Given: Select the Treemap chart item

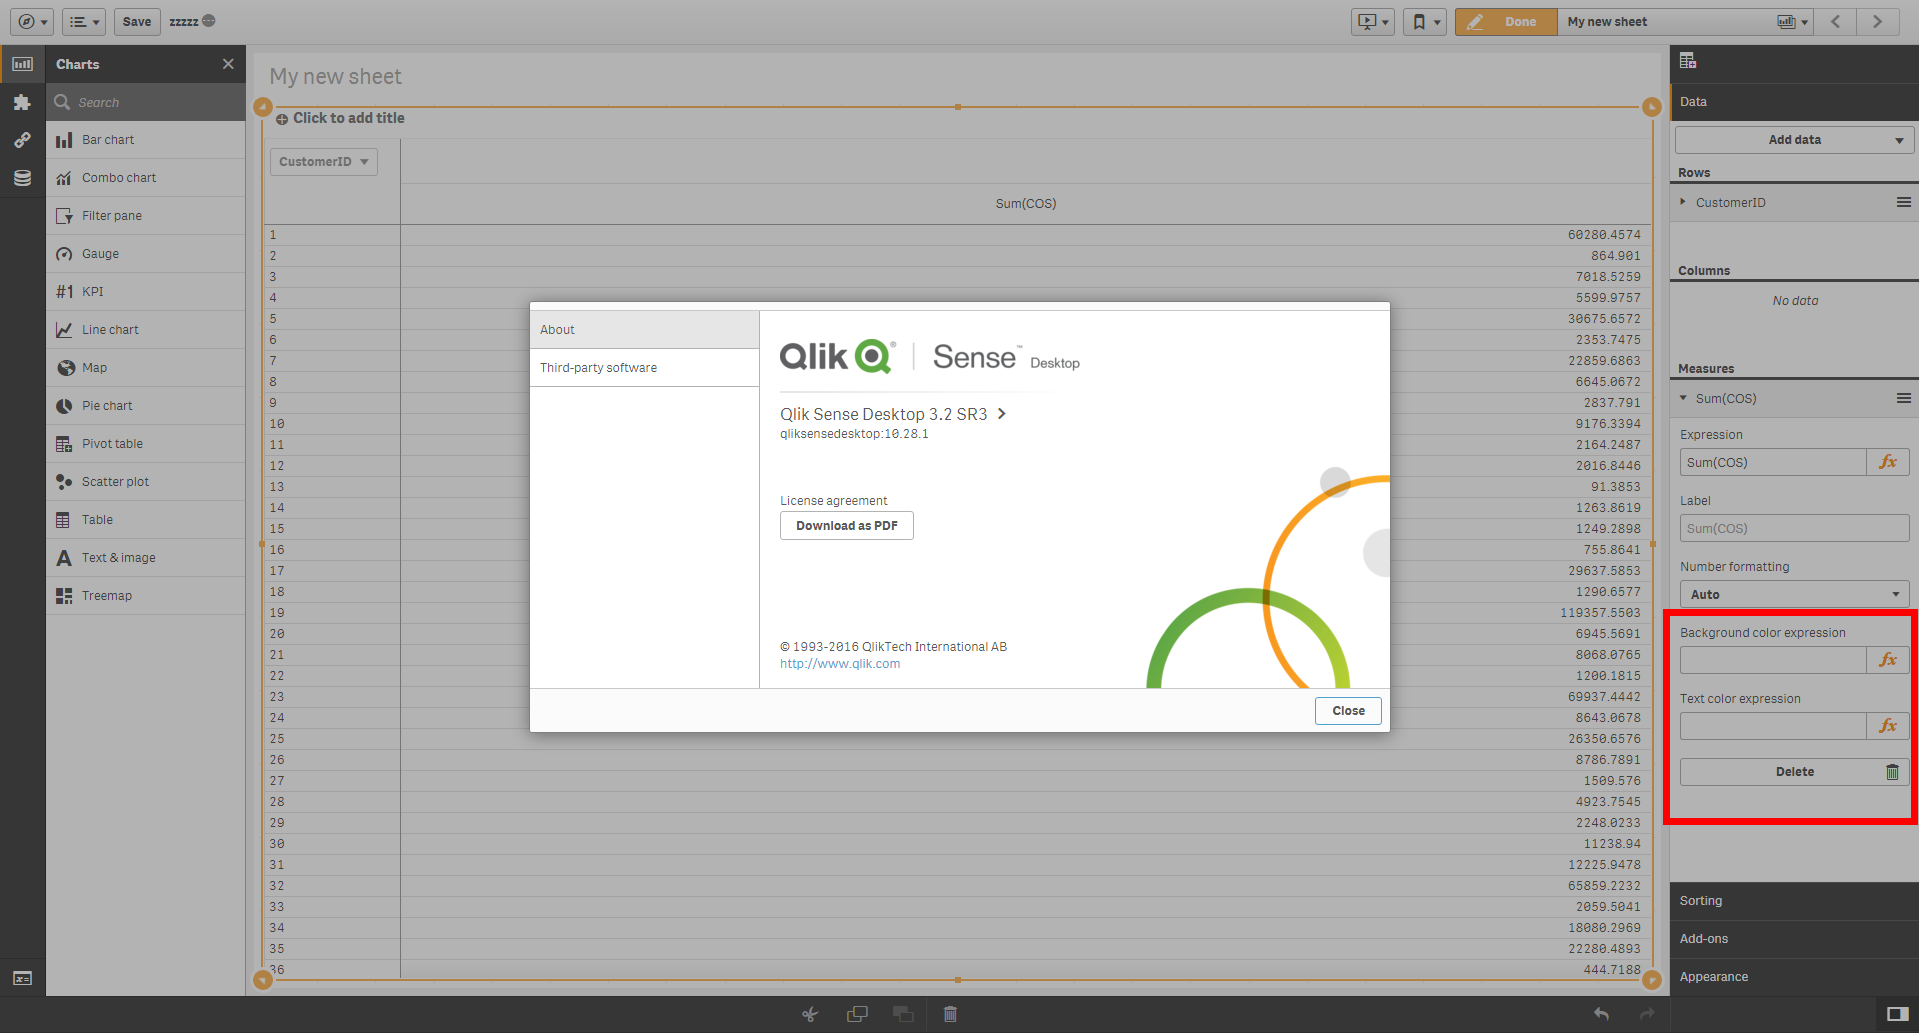Looking at the screenshot, I should click(146, 596).
